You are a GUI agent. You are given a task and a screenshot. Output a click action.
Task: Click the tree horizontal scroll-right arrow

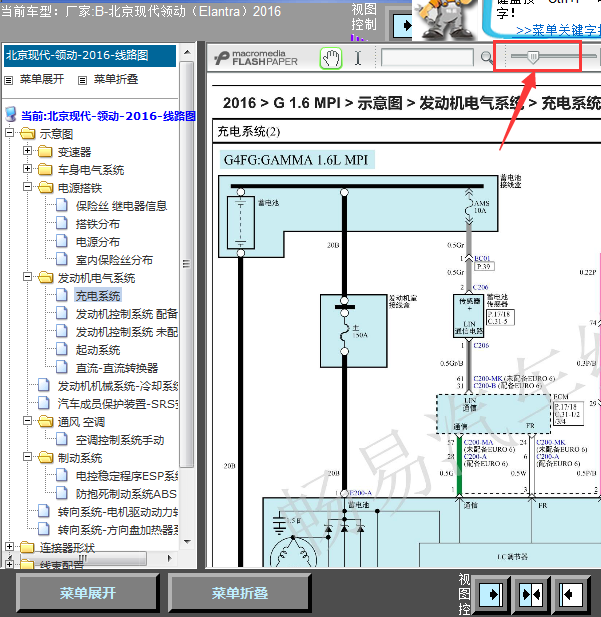point(170,558)
